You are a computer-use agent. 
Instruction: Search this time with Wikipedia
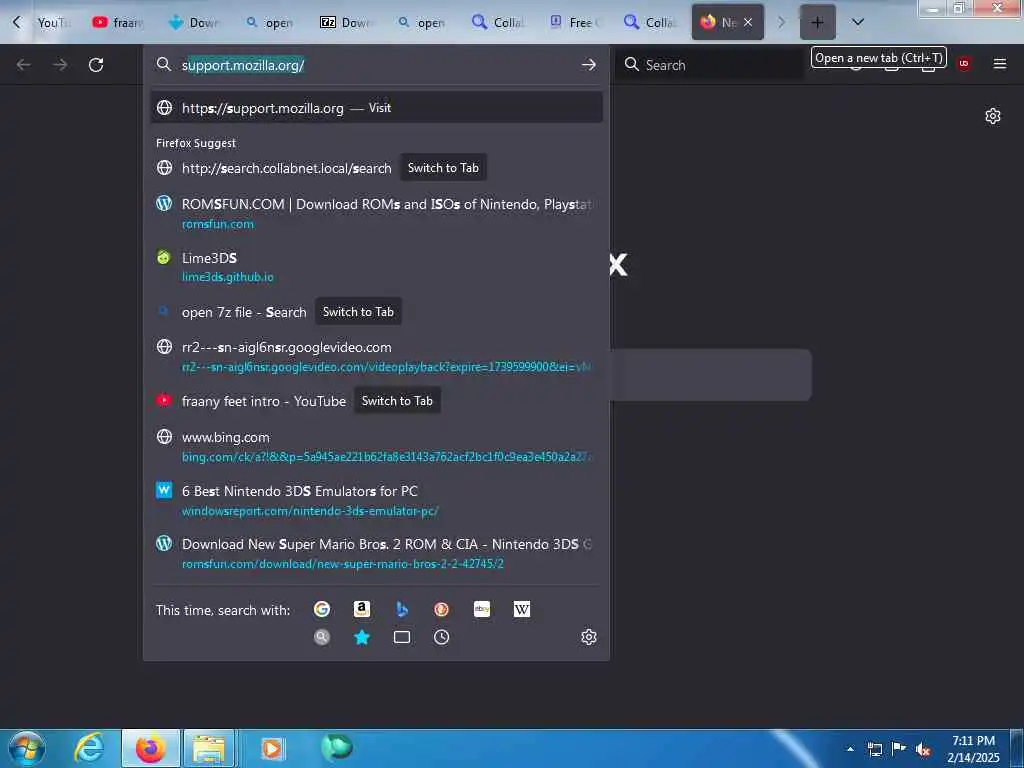pos(522,609)
